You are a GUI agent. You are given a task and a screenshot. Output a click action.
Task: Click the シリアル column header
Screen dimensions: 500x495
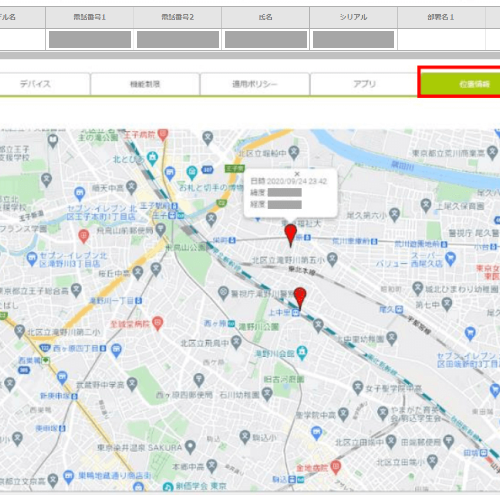point(353,17)
